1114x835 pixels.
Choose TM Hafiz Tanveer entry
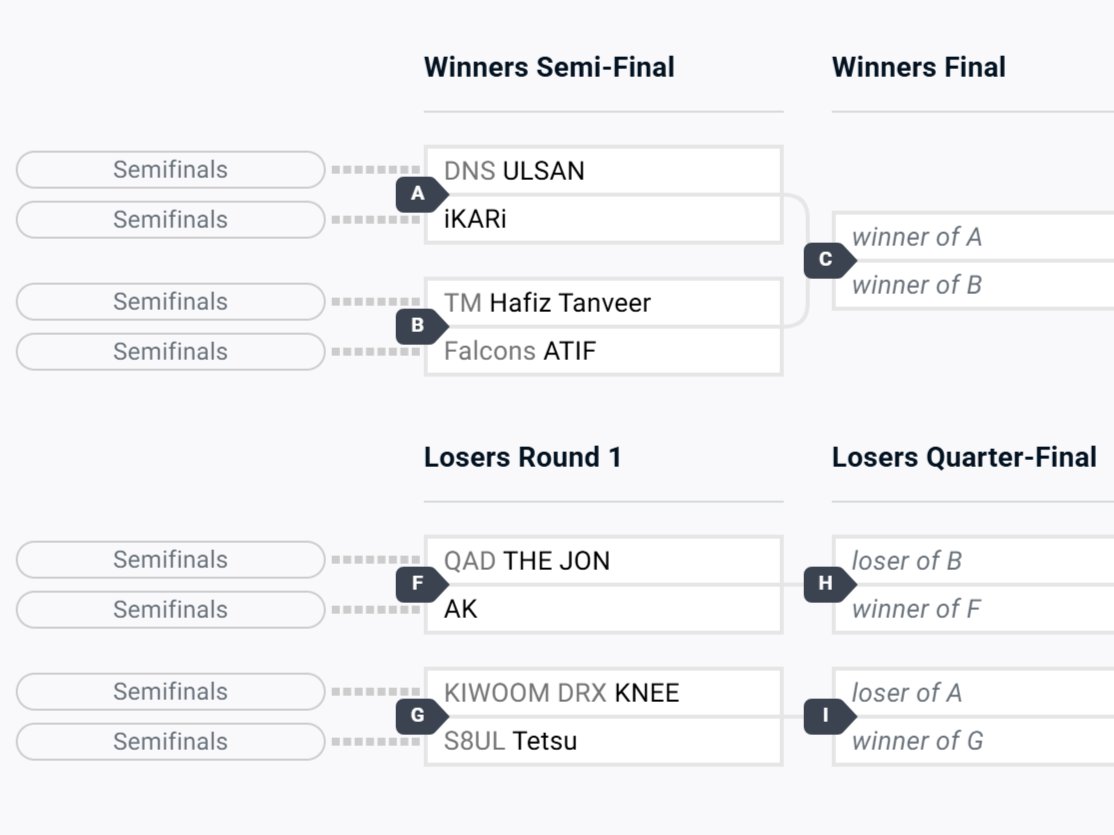tap(603, 303)
